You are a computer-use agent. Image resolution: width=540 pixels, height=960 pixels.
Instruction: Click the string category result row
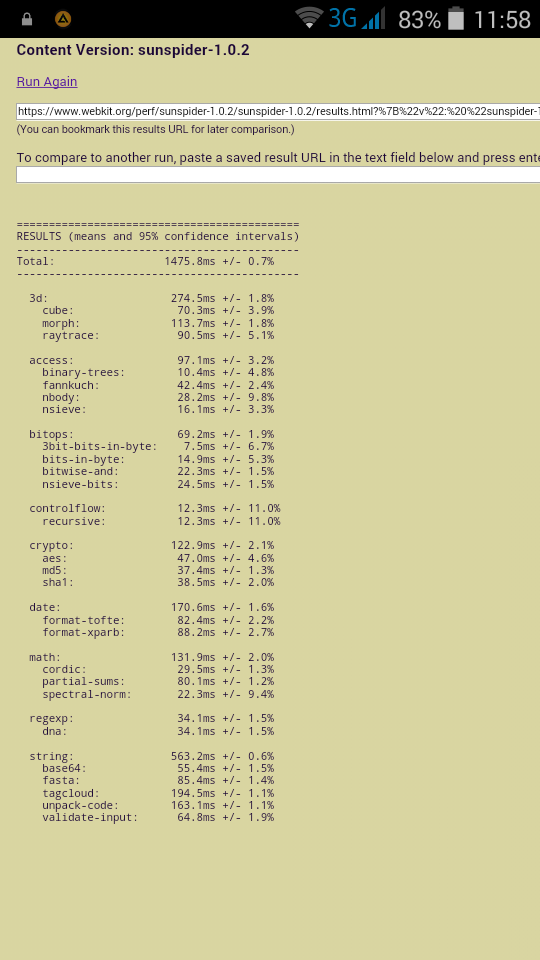tap(152, 756)
